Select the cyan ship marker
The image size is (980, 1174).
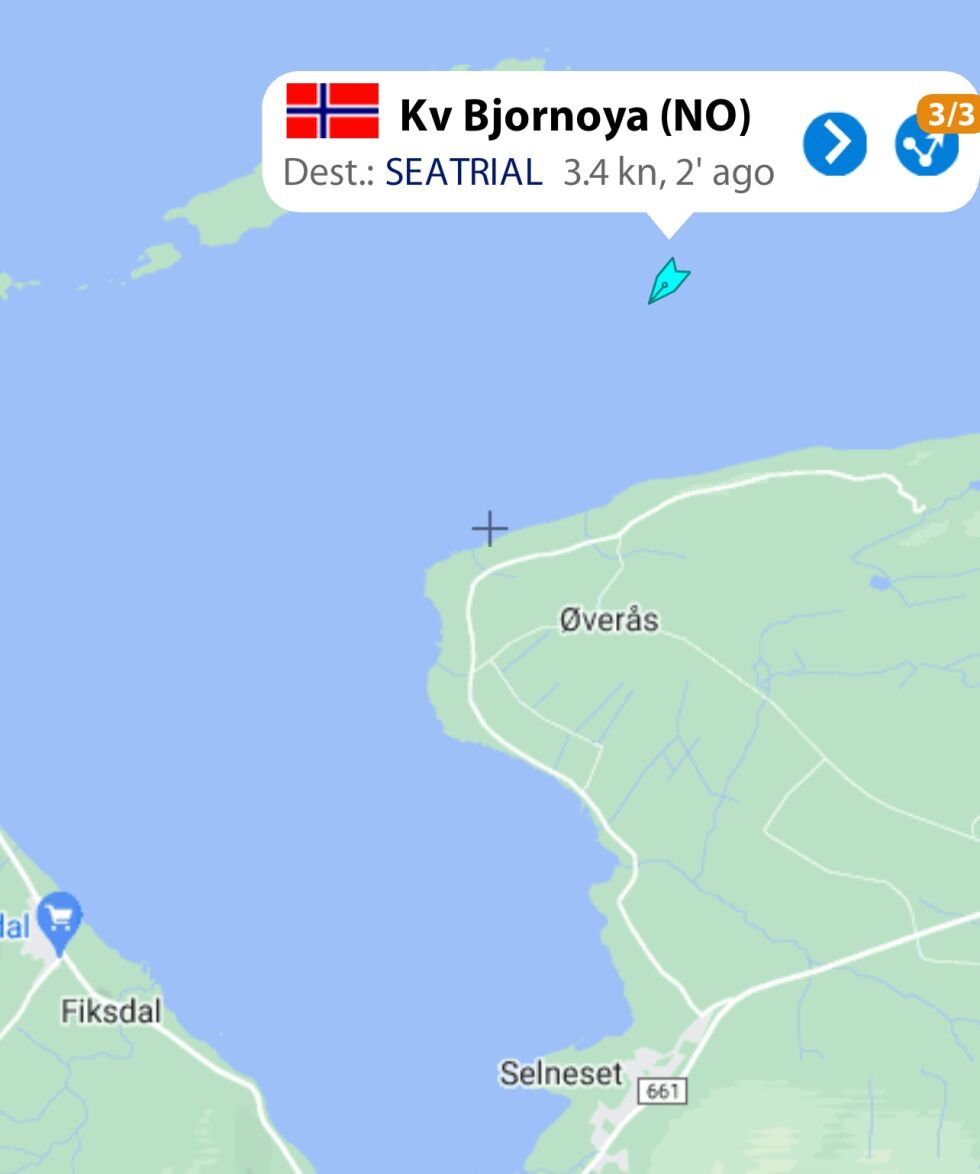(x=668, y=281)
